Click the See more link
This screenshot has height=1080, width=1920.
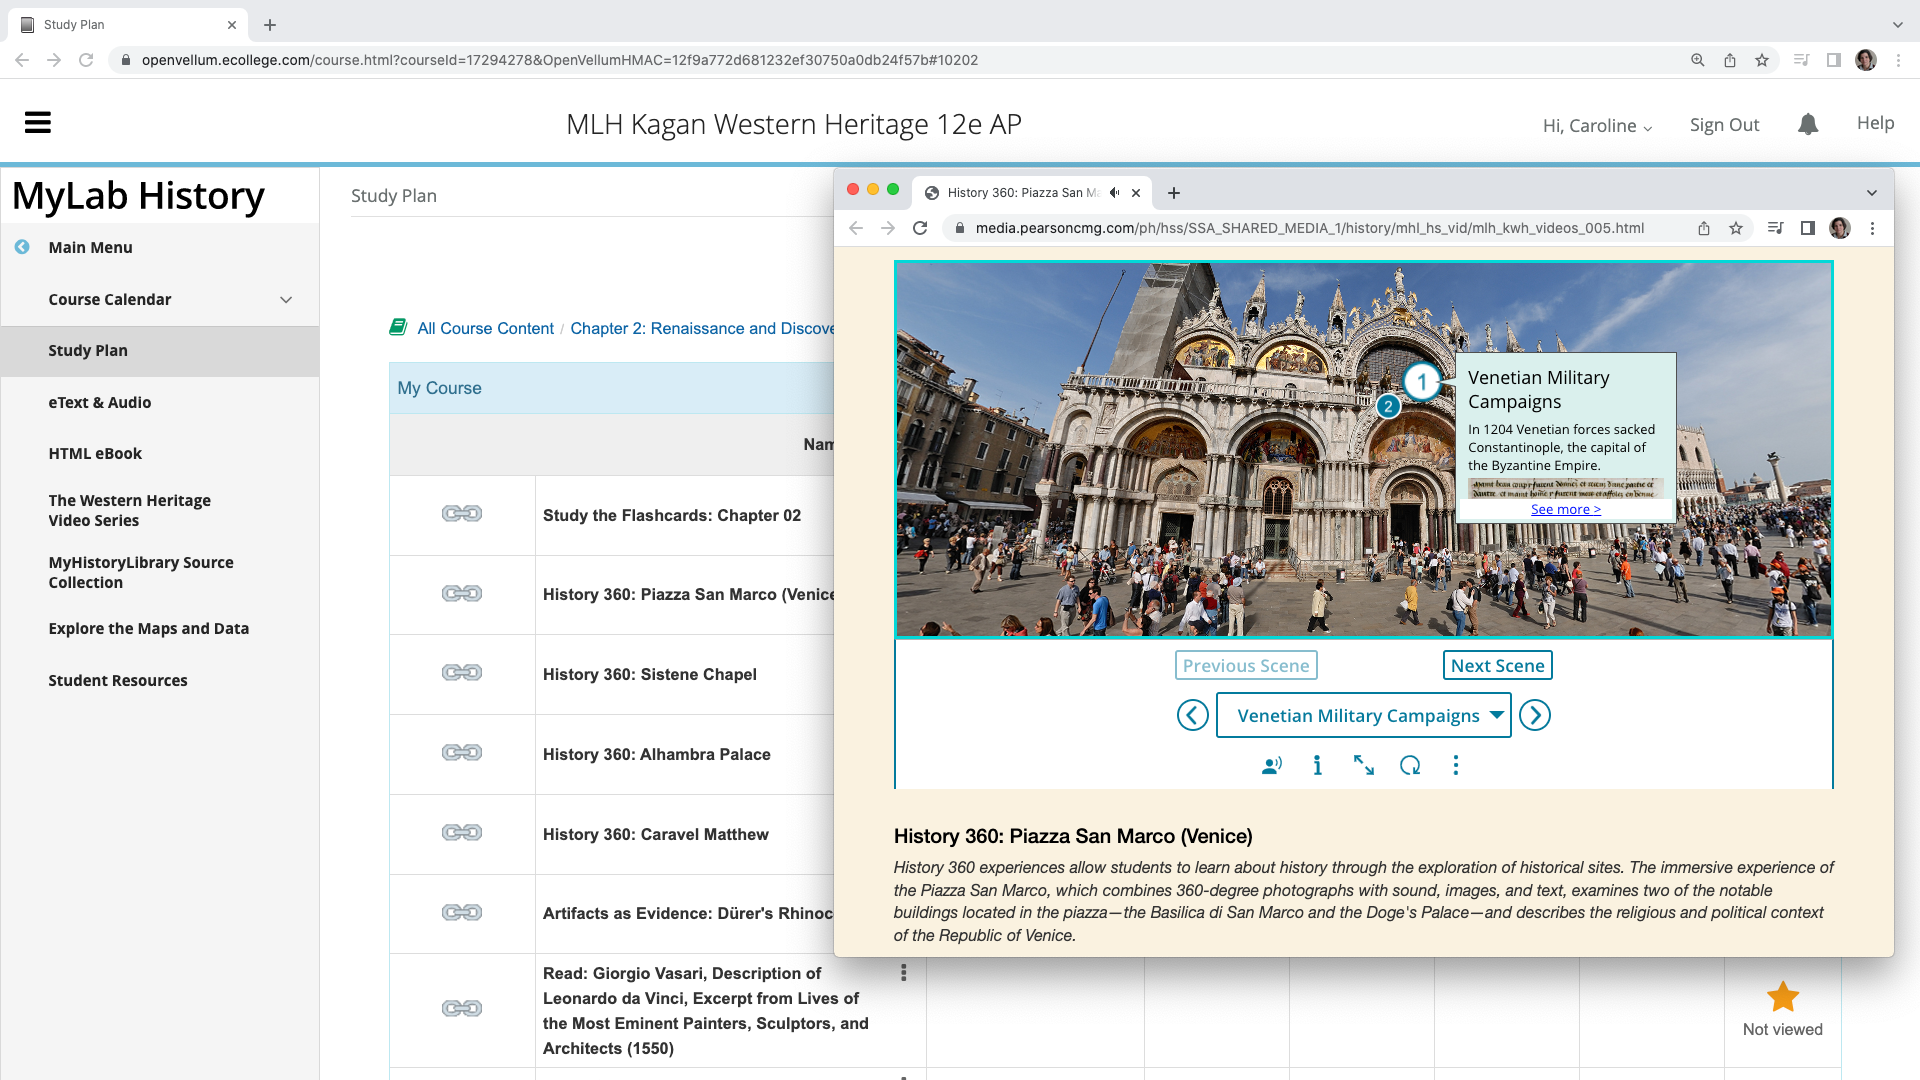point(1565,510)
